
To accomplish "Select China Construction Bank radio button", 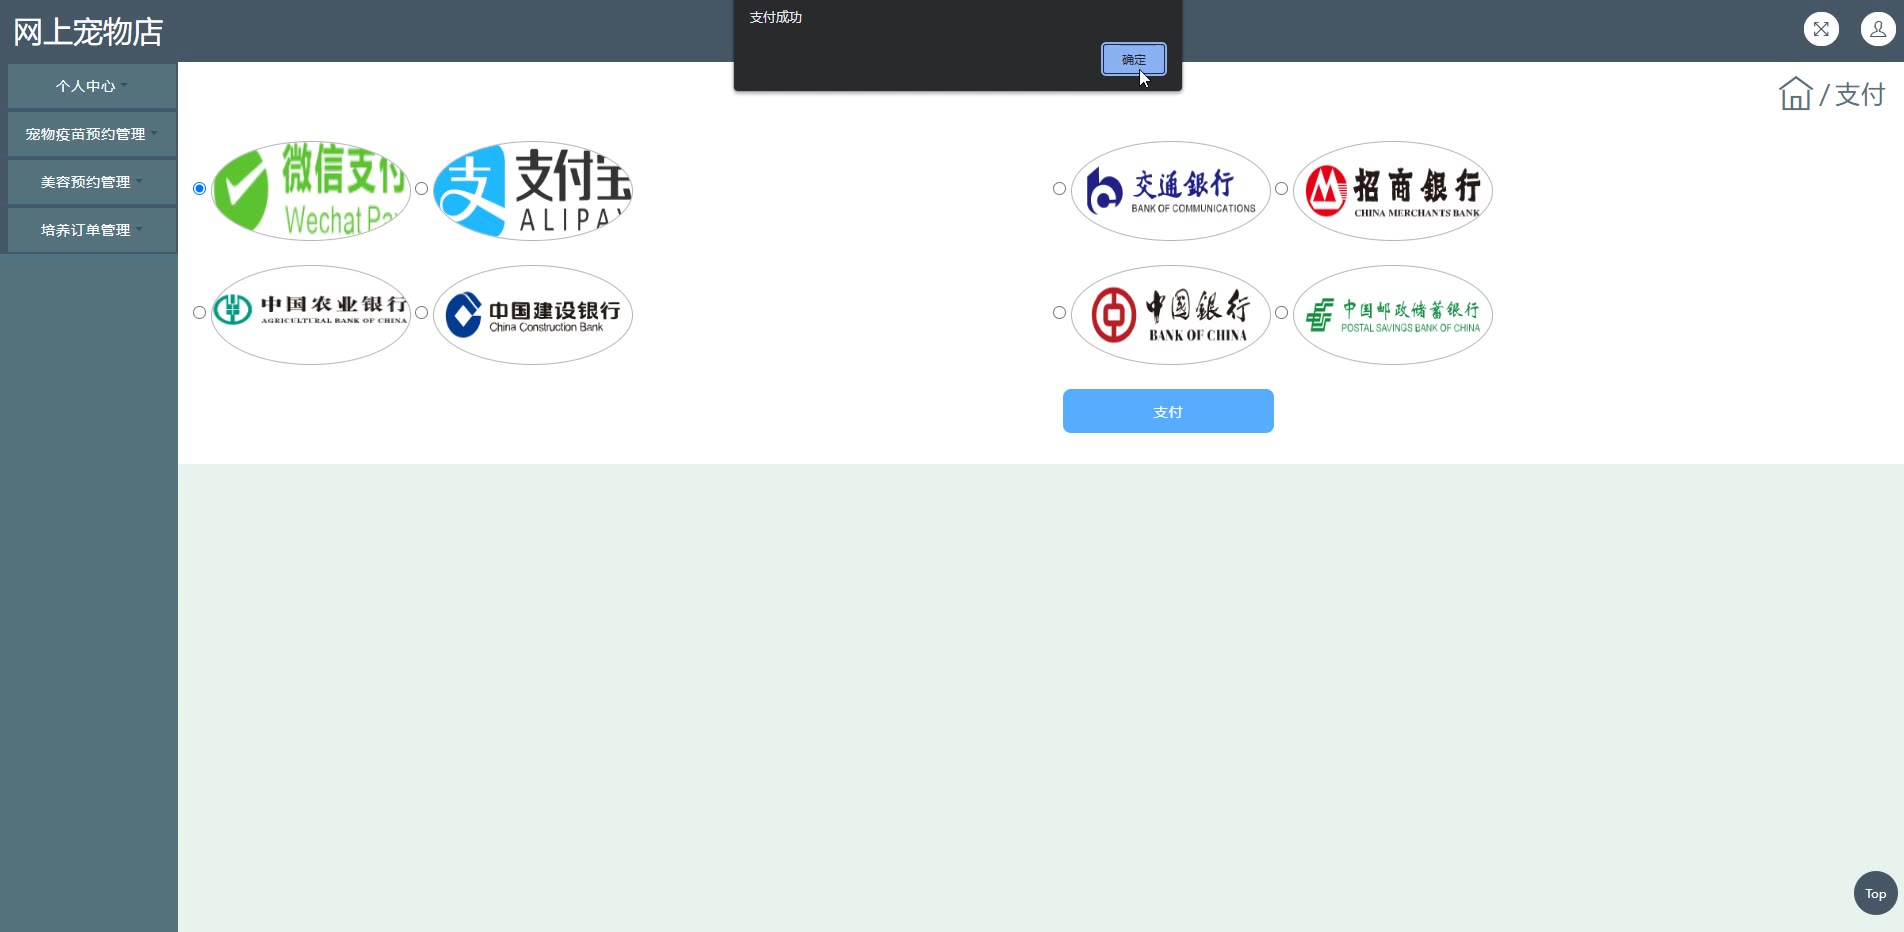I will click(422, 312).
